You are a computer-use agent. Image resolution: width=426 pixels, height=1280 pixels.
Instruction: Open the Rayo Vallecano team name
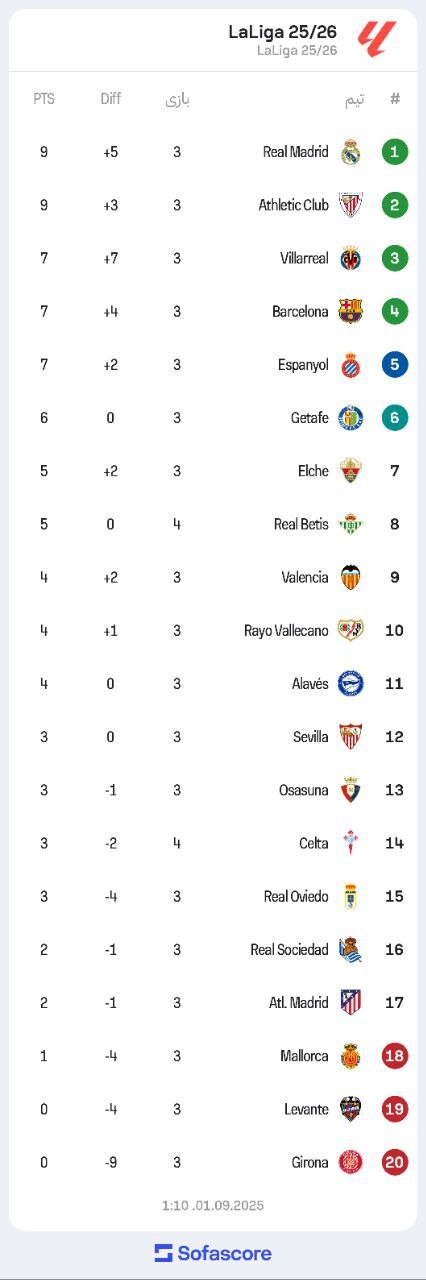pos(286,630)
